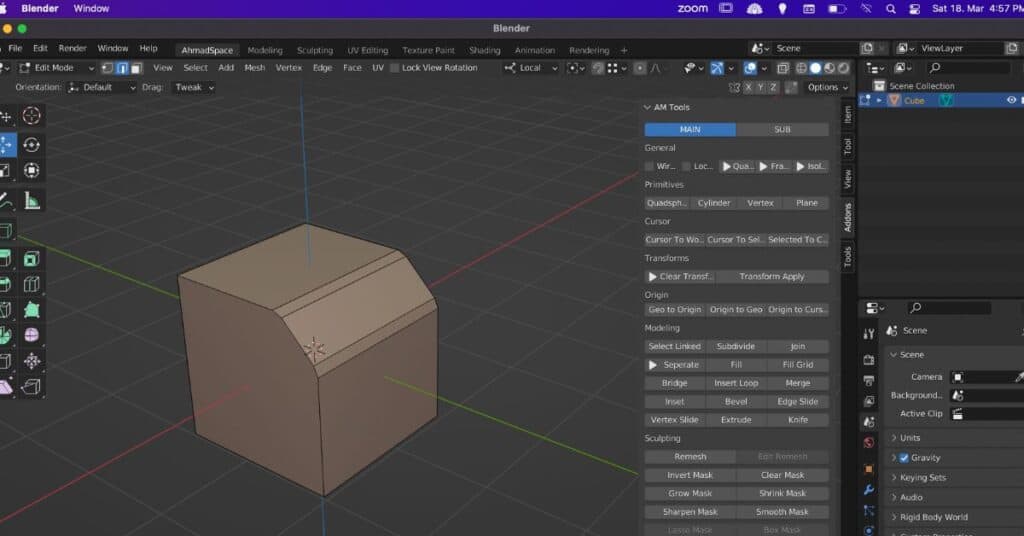The width and height of the screenshot is (1024, 536).
Task: Select the Transform tool
Action: pyautogui.click(x=31, y=170)
